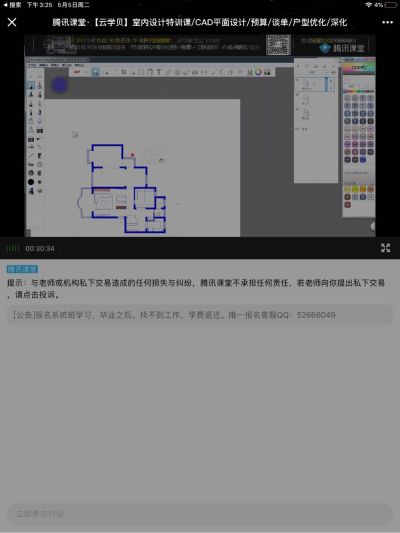The width and height of the screenshot is (400, 533).
Task: Click the course title 室内设计特训课 text
Action: pos(162,22)
